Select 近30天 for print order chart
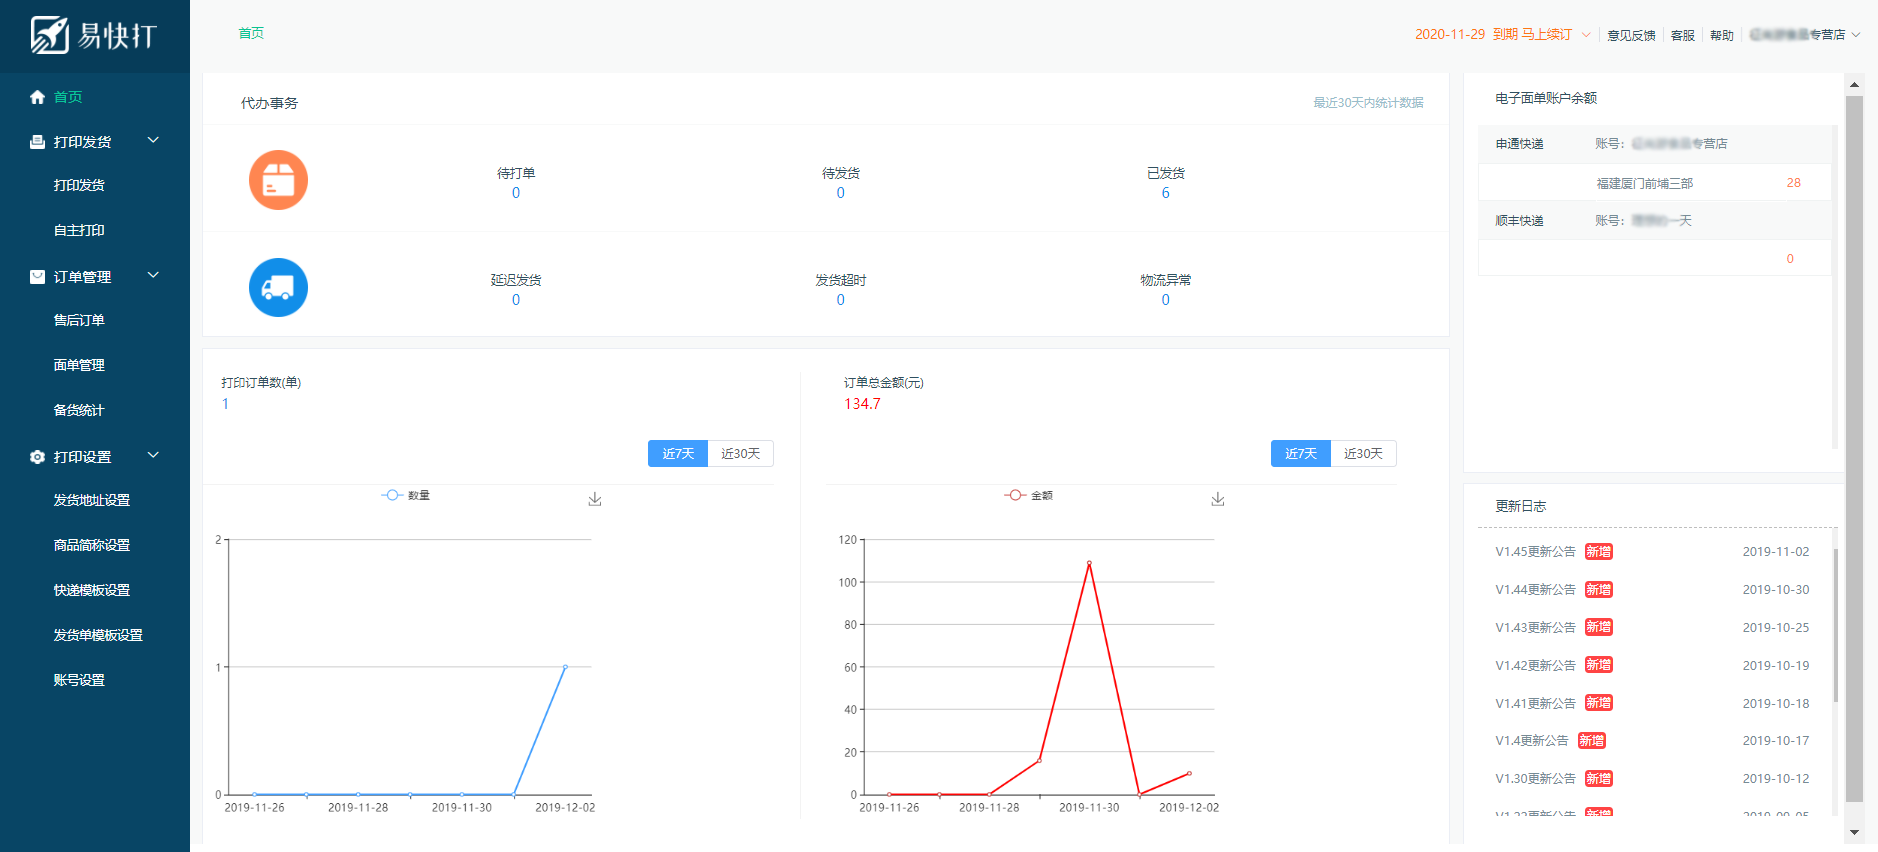Screen dimensions: 1878x852 coord(741,454)
